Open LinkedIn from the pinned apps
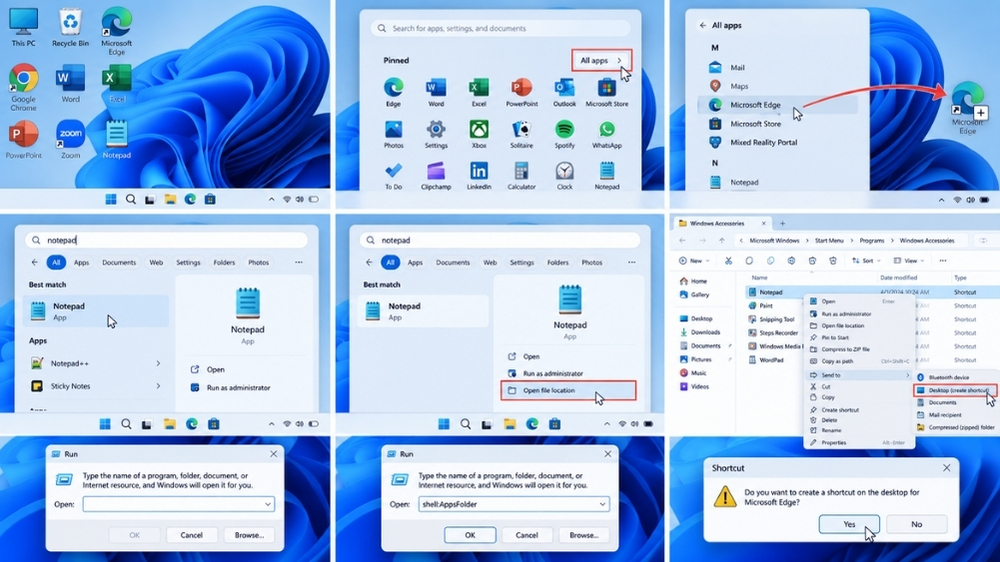Image resolution: width=1000 pixels, height=562 pixels. (x=479, y=176)
